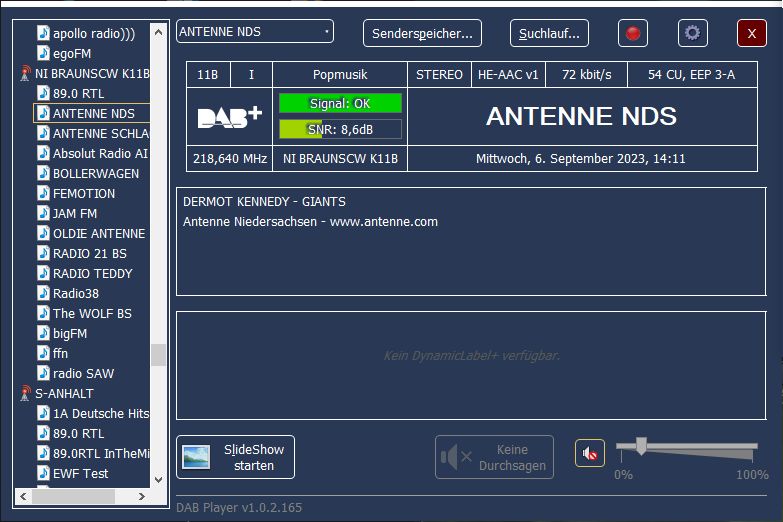Open the Senderspeicher dialog

pos(422,33)
